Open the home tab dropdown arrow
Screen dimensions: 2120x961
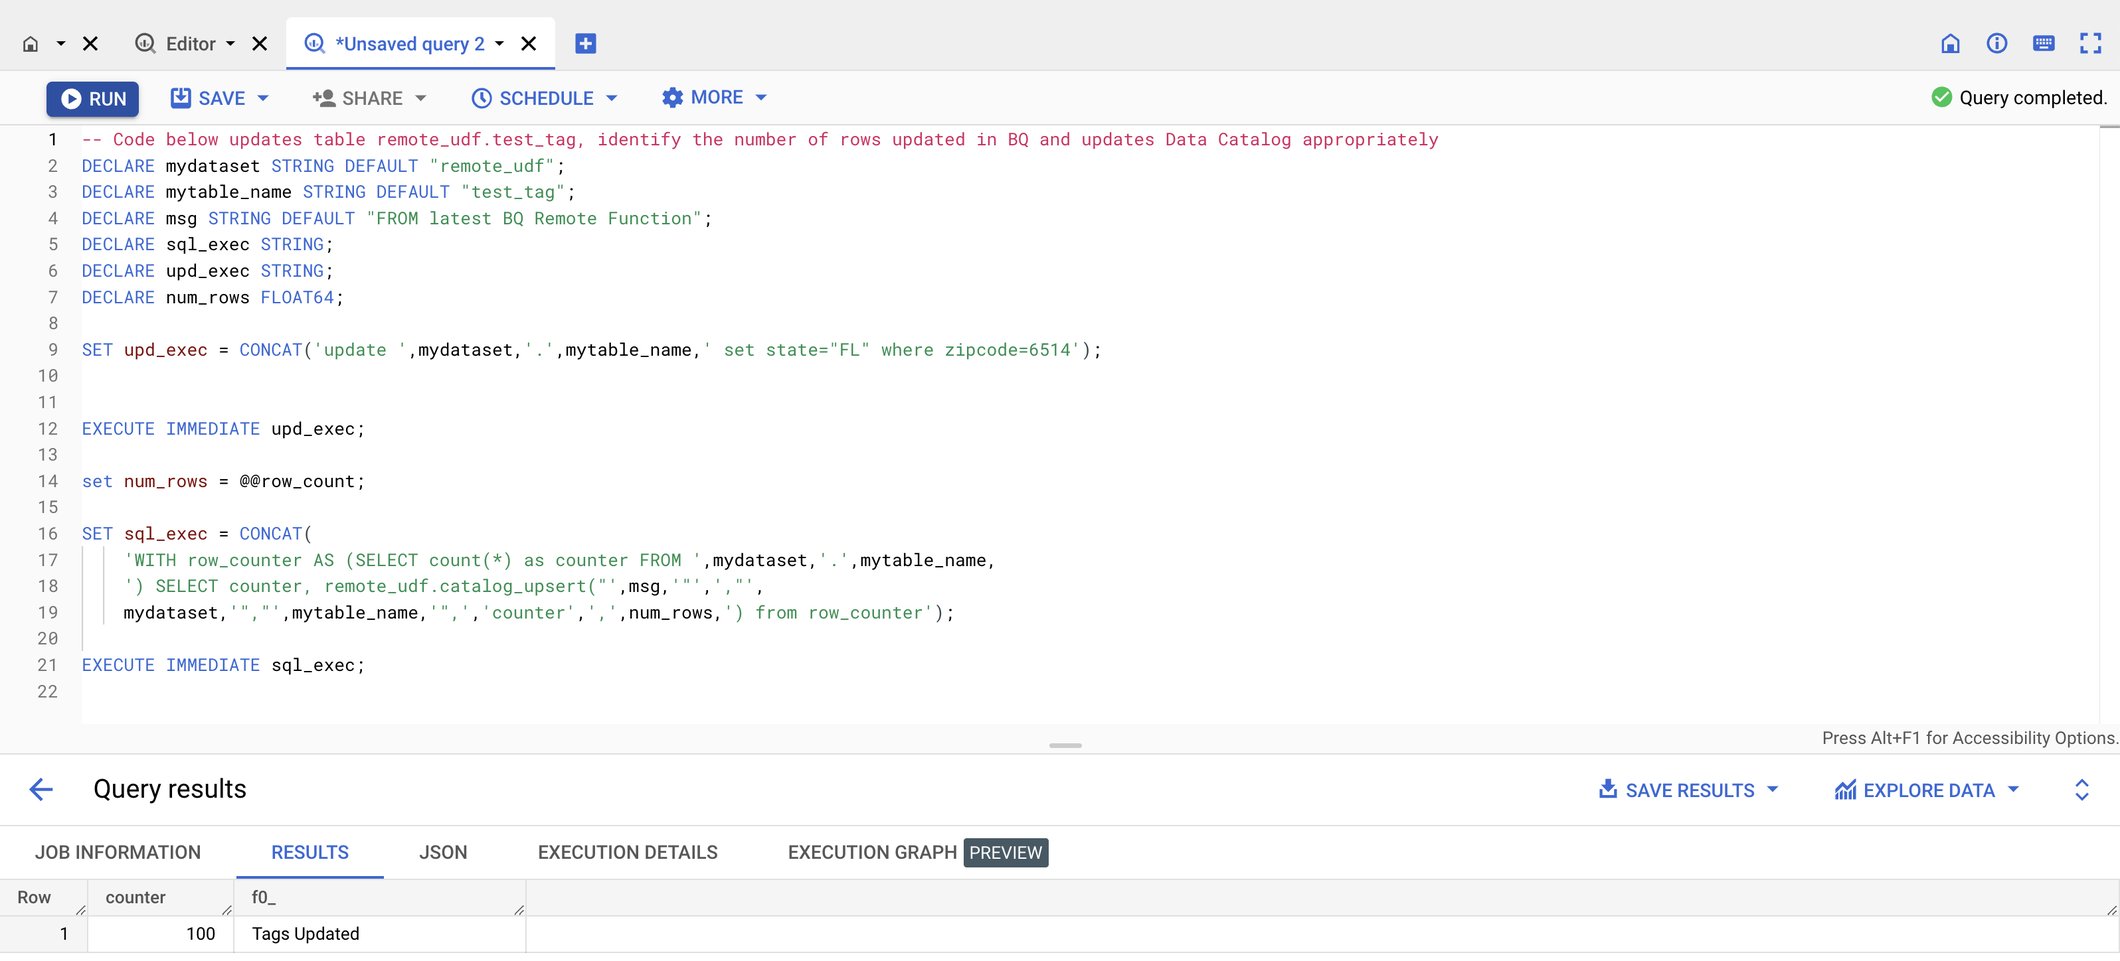point(60,44)
